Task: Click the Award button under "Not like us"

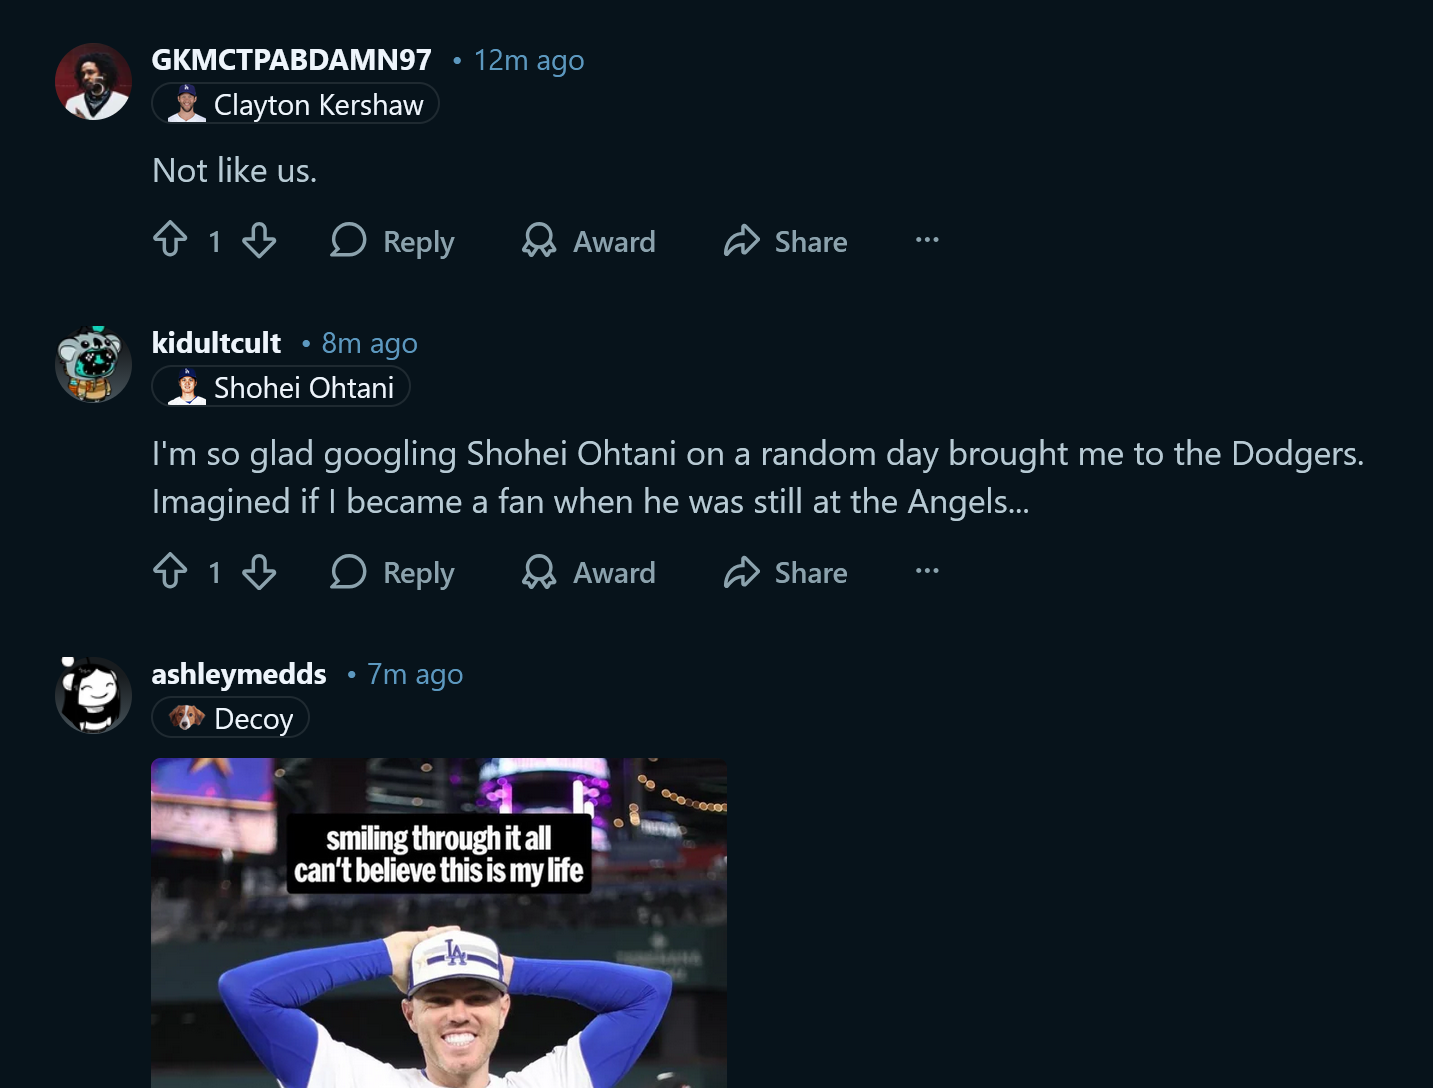Action: click(589, 241)
